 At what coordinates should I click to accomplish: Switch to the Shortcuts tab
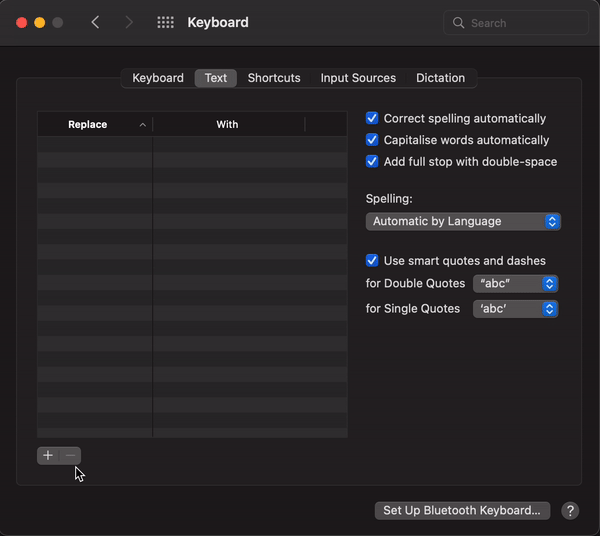274,78
